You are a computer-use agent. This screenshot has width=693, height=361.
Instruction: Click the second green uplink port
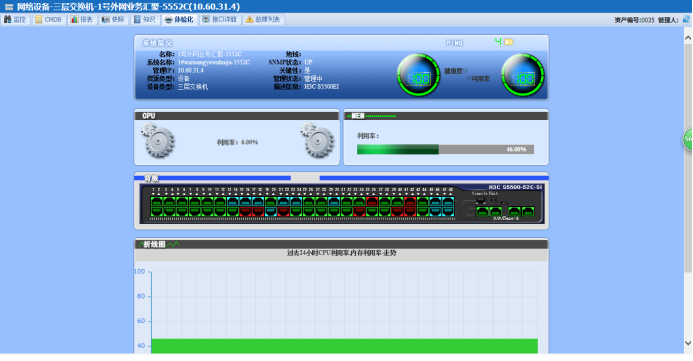click(495, 211)
